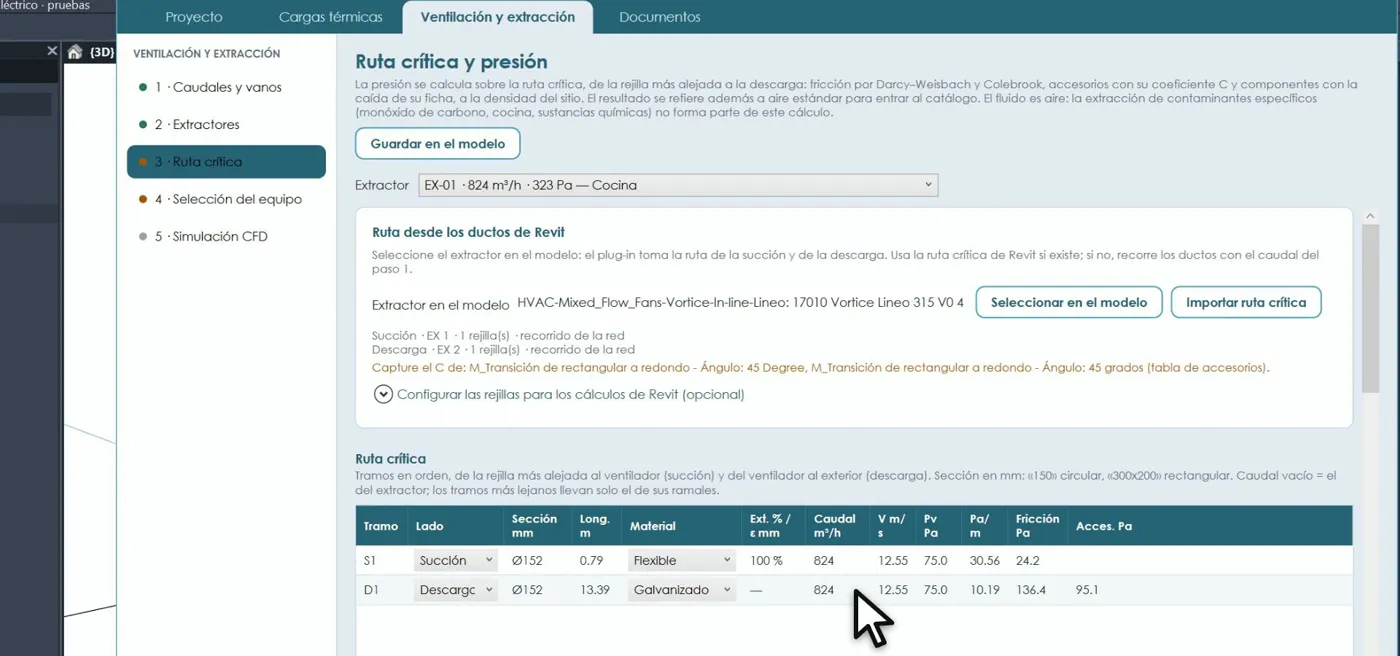Click the Sección Ø152 cell in row D1

527,590
